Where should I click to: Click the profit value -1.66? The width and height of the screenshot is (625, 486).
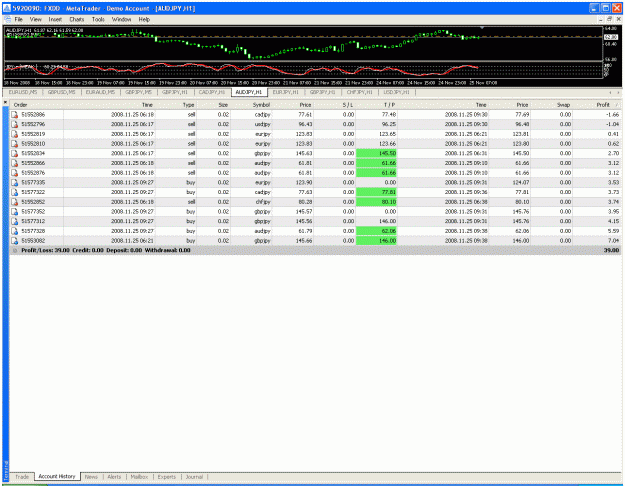(613, 115)
